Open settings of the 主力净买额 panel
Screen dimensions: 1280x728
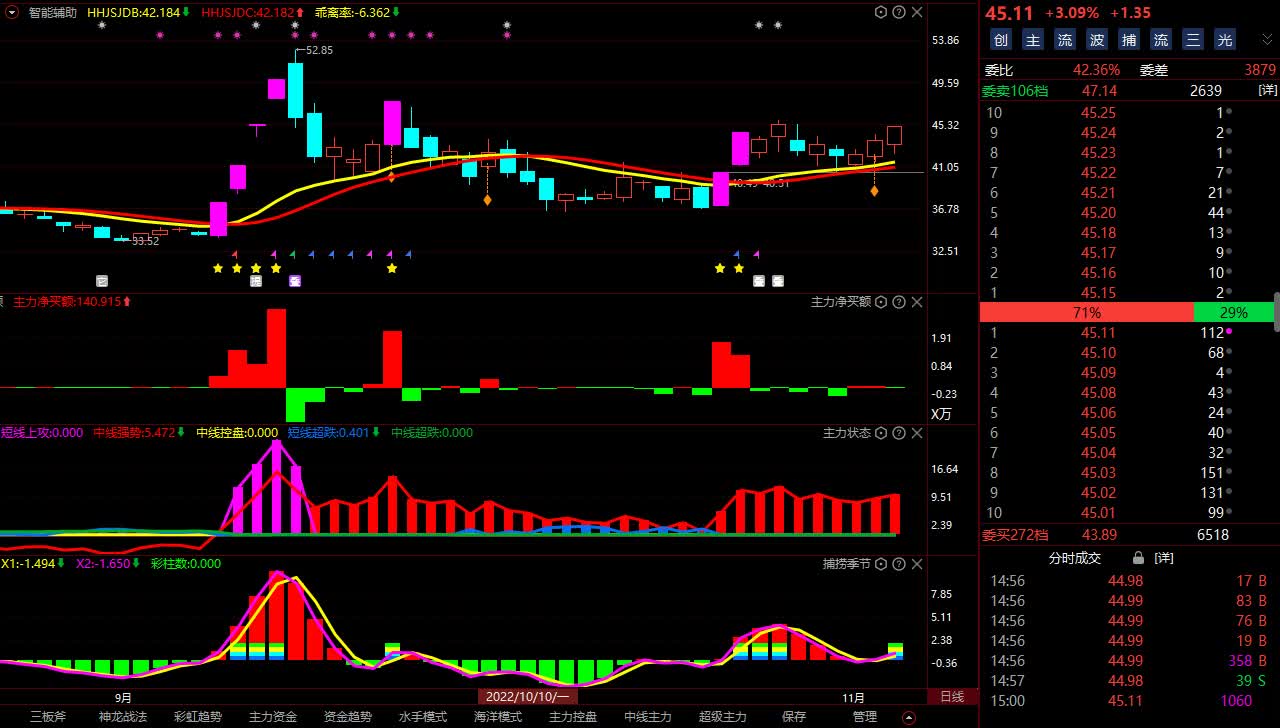pyautogui.click(x=881, y=302)
